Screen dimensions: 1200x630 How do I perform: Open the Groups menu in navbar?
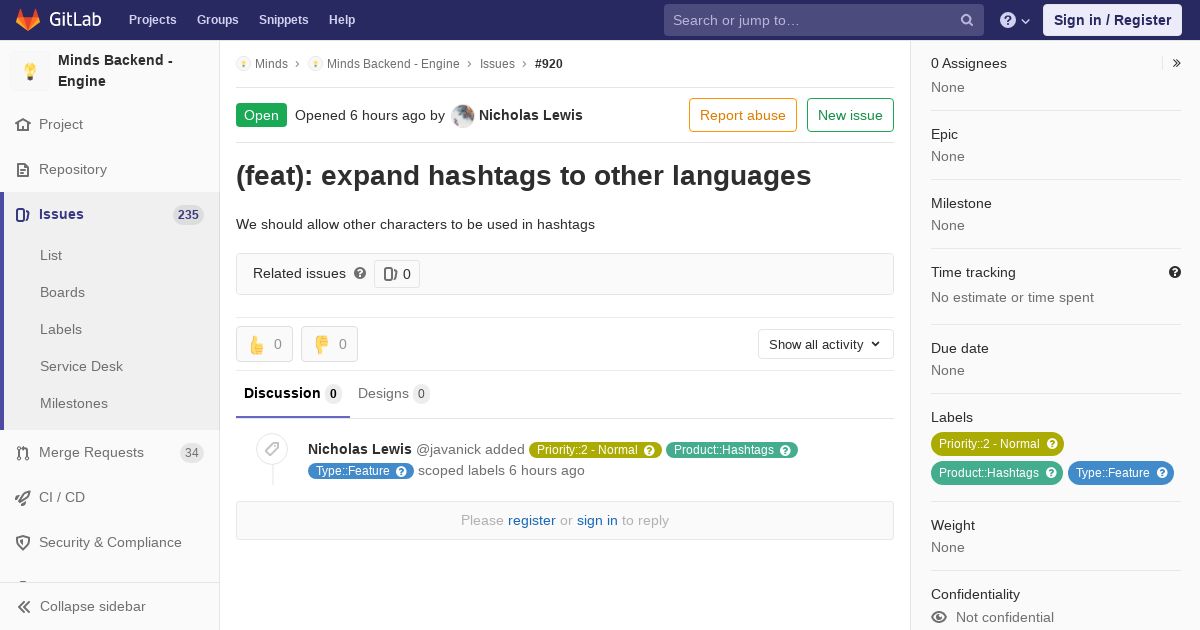[x=217, y=20]
